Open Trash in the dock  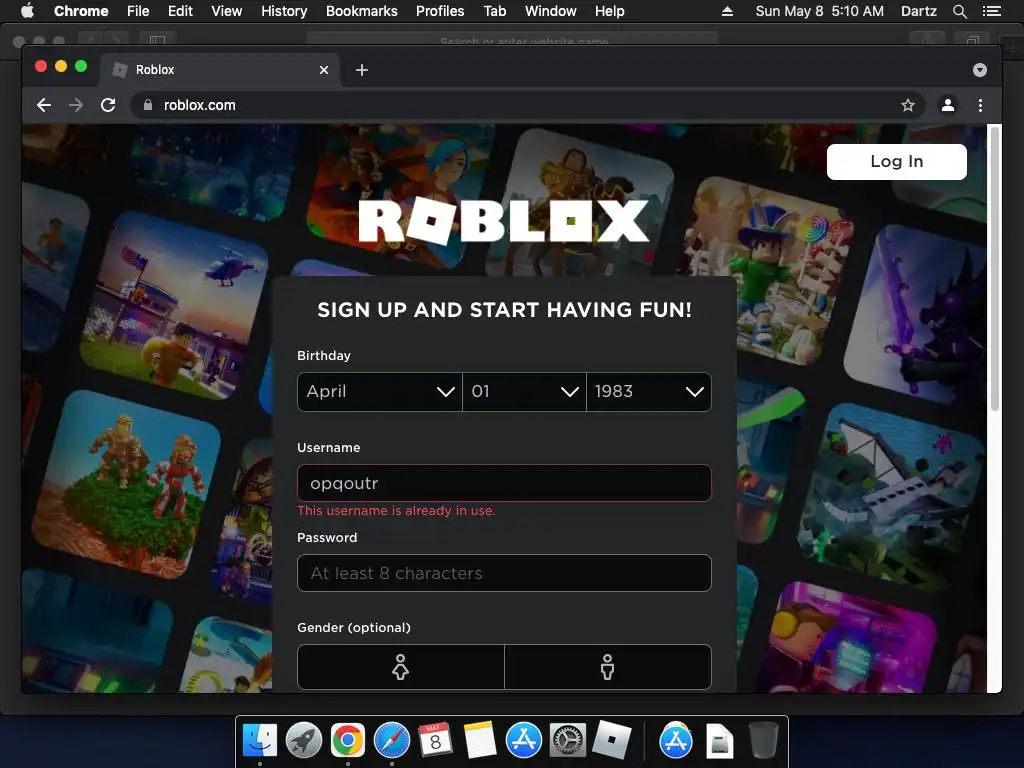pos(763,741)
